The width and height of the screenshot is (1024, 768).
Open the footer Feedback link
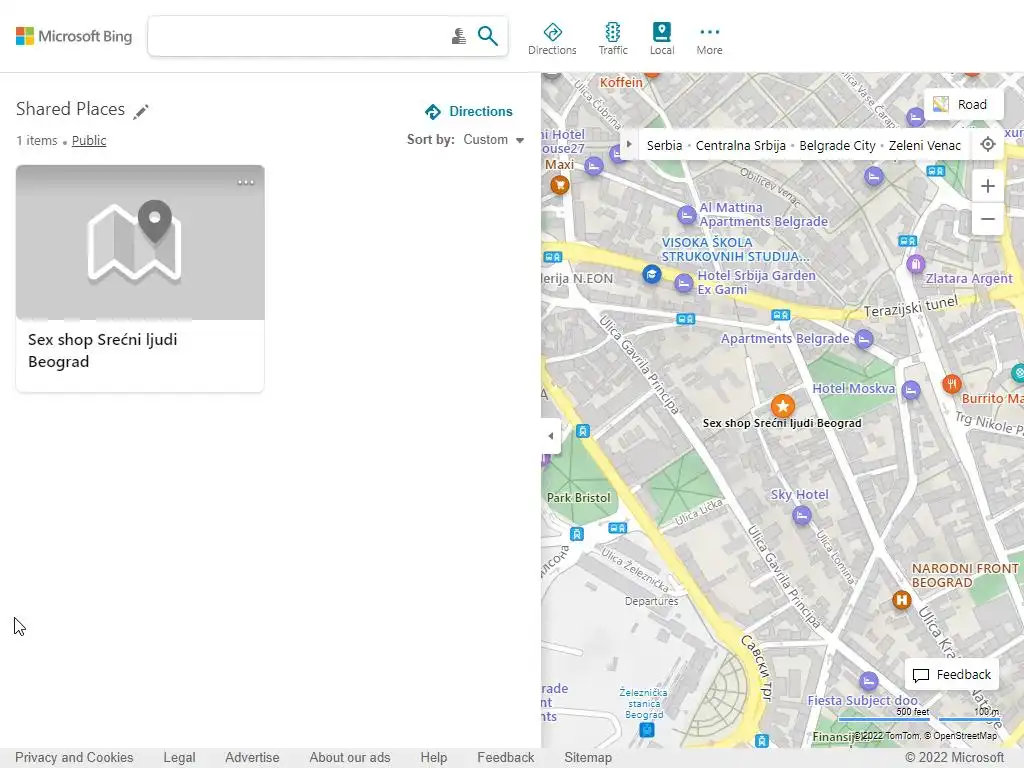tap(505, 758)
